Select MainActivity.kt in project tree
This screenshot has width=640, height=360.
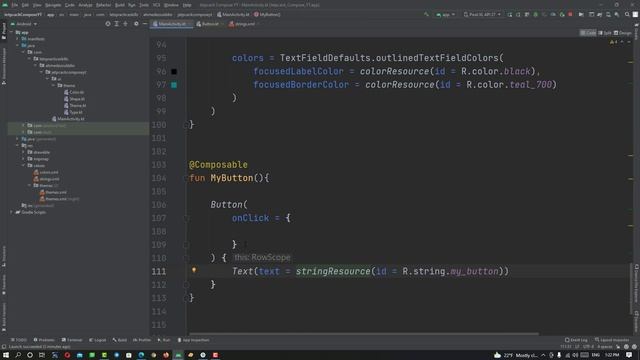tap(68, 119)
